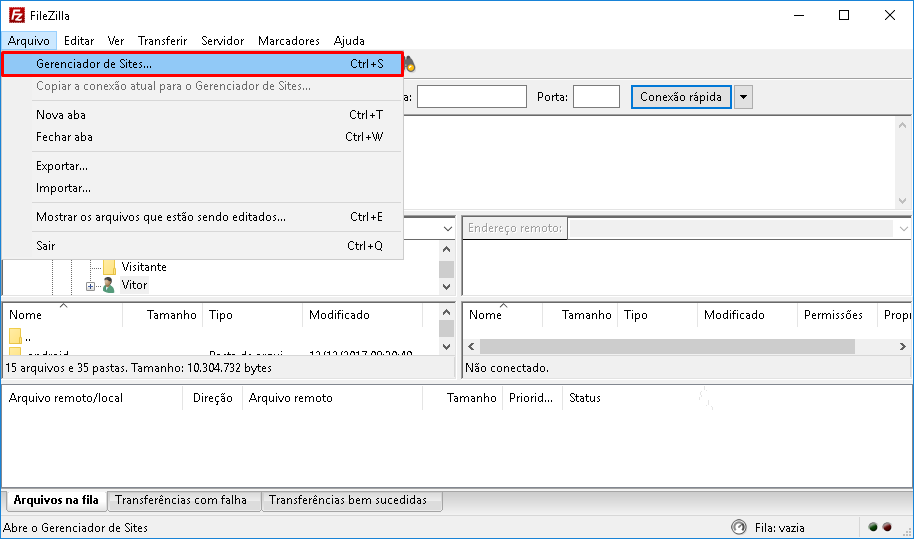This screenshot has height=539, width=914.
Task: Click the Direção queue column header
Action: pyautogui.click(x=213, y=398)
